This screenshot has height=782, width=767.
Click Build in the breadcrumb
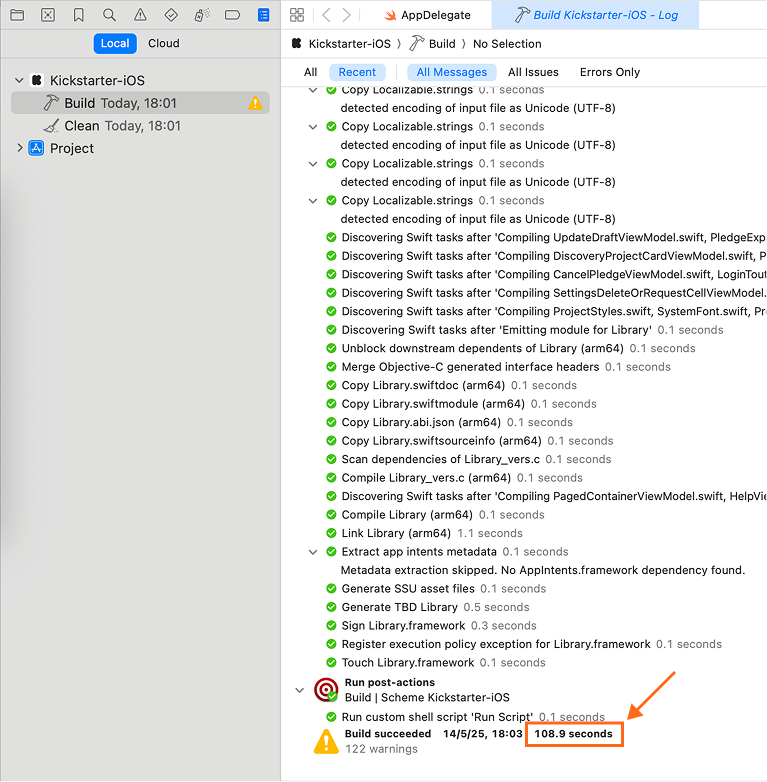[442, 44]
